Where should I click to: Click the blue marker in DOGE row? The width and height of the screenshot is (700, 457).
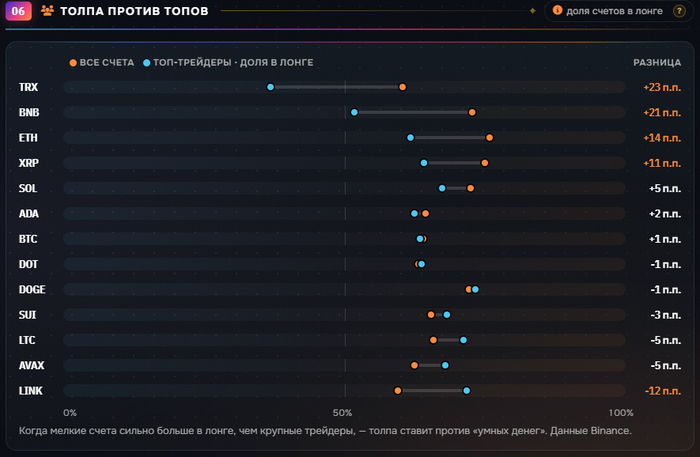tap(475, 290)
